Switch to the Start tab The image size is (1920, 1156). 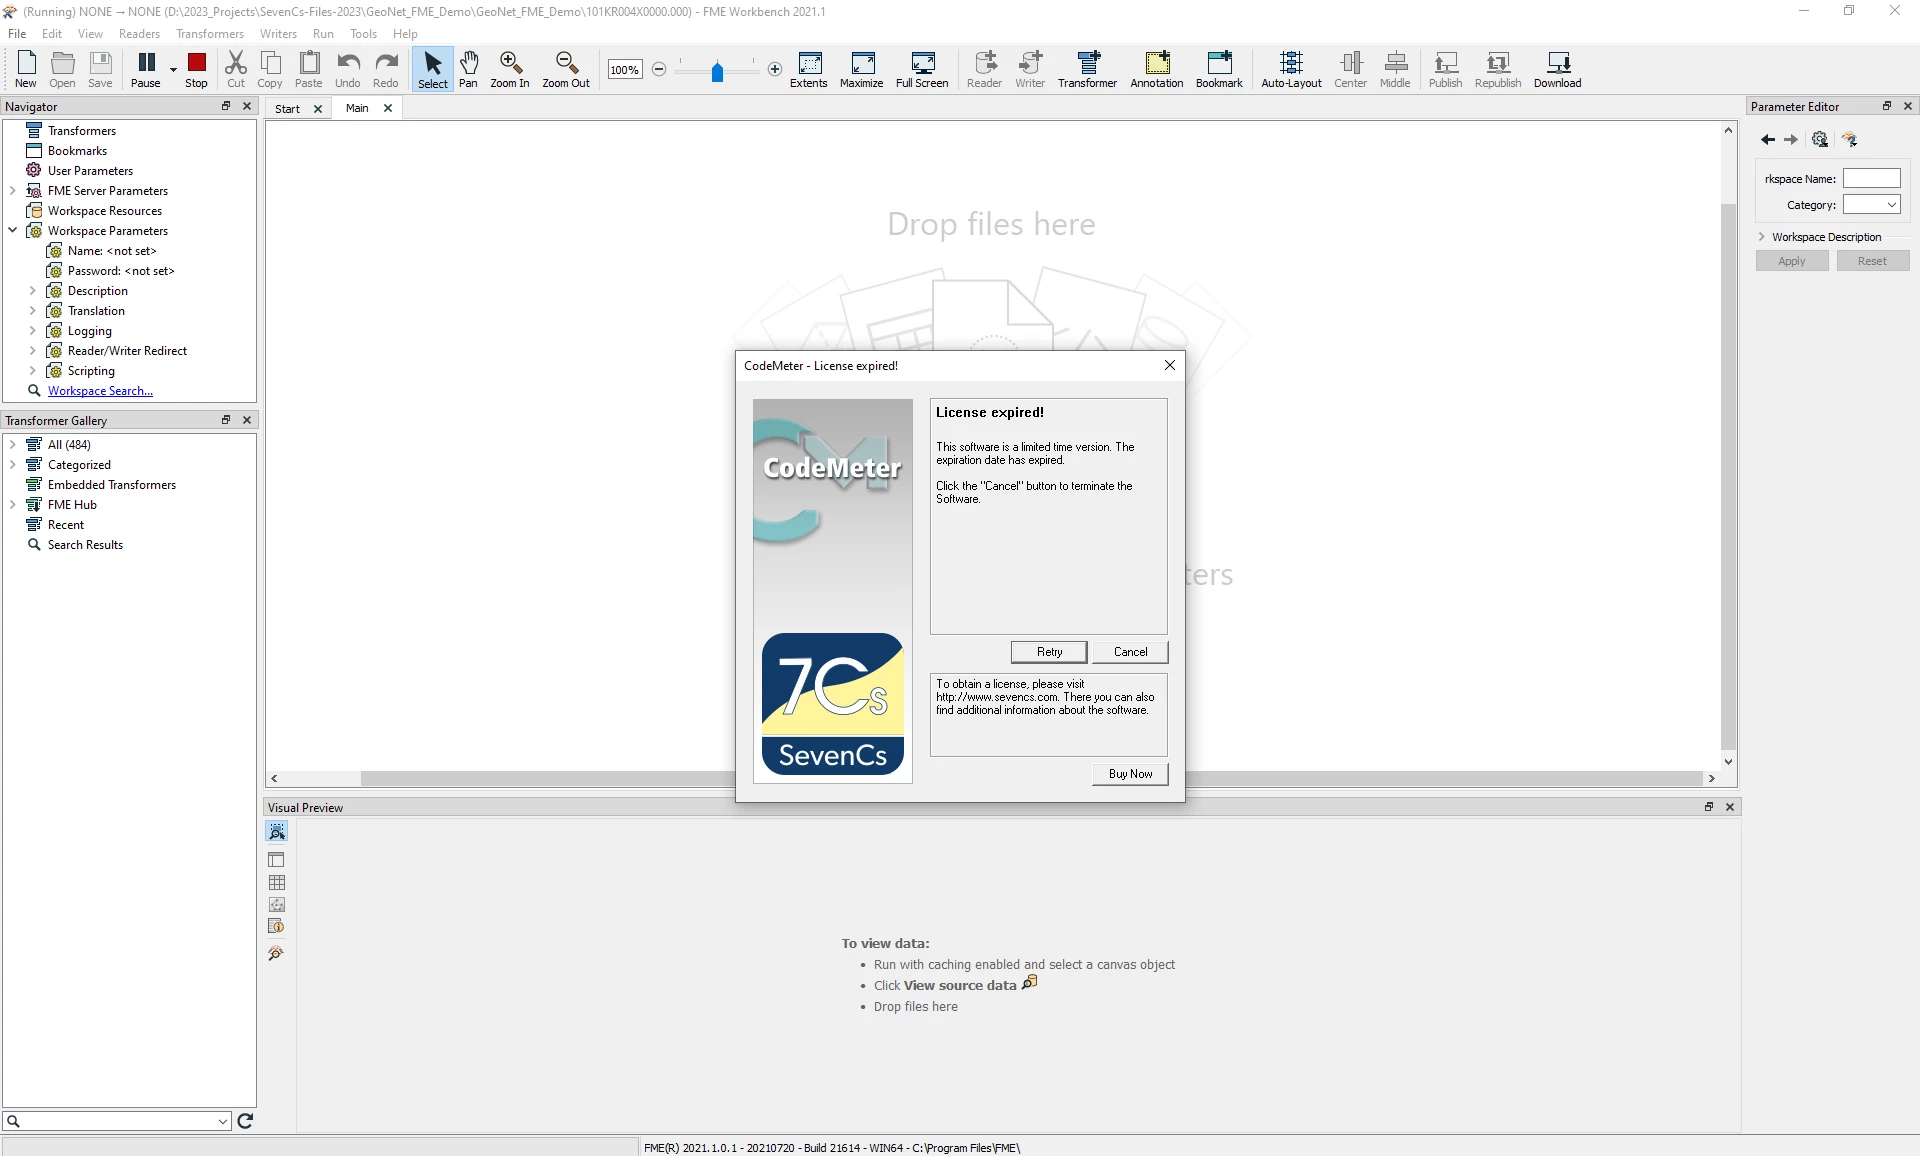[x=287, y=109]
